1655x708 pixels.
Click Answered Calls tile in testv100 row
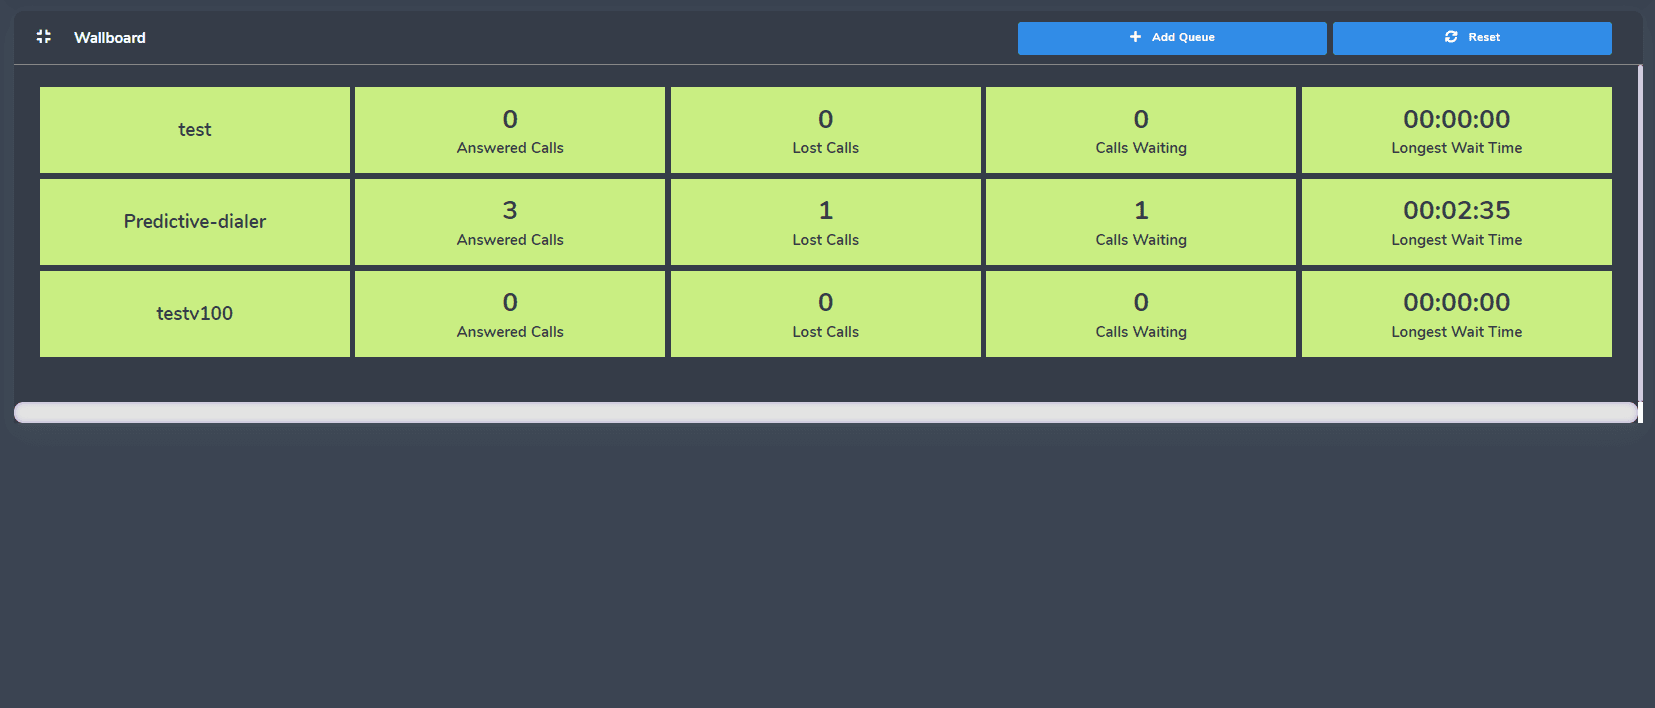(x=510, y=314)
